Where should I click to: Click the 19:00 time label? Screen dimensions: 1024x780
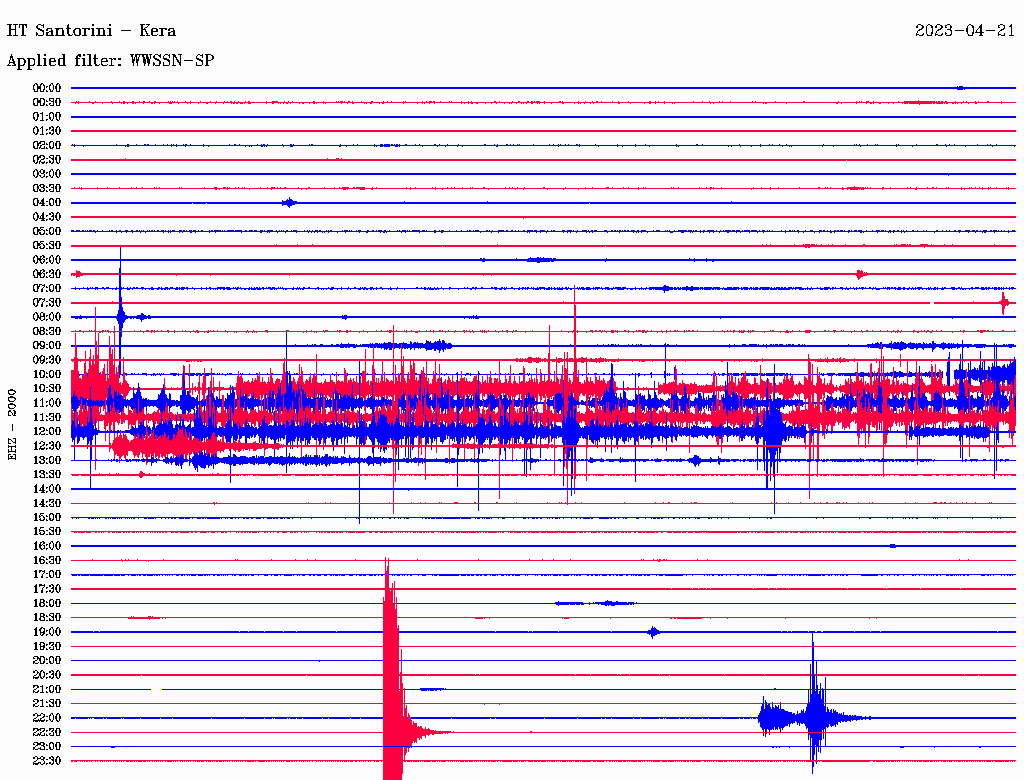coord(47,632)
